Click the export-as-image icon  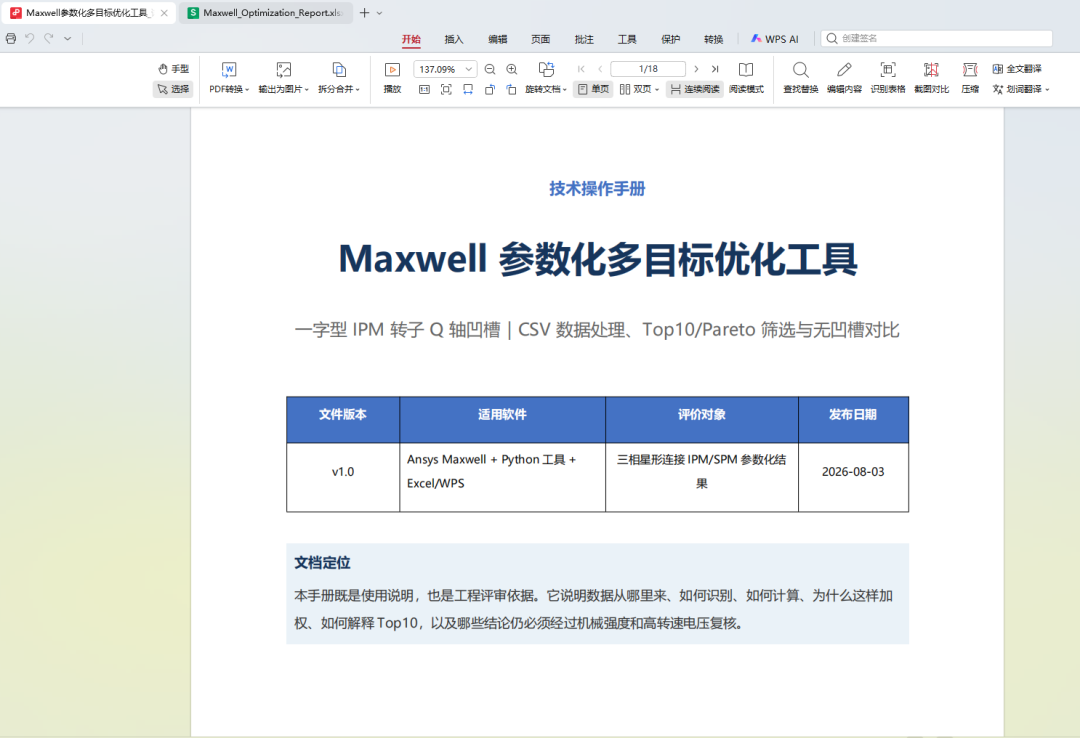click(x=284, y=70)
